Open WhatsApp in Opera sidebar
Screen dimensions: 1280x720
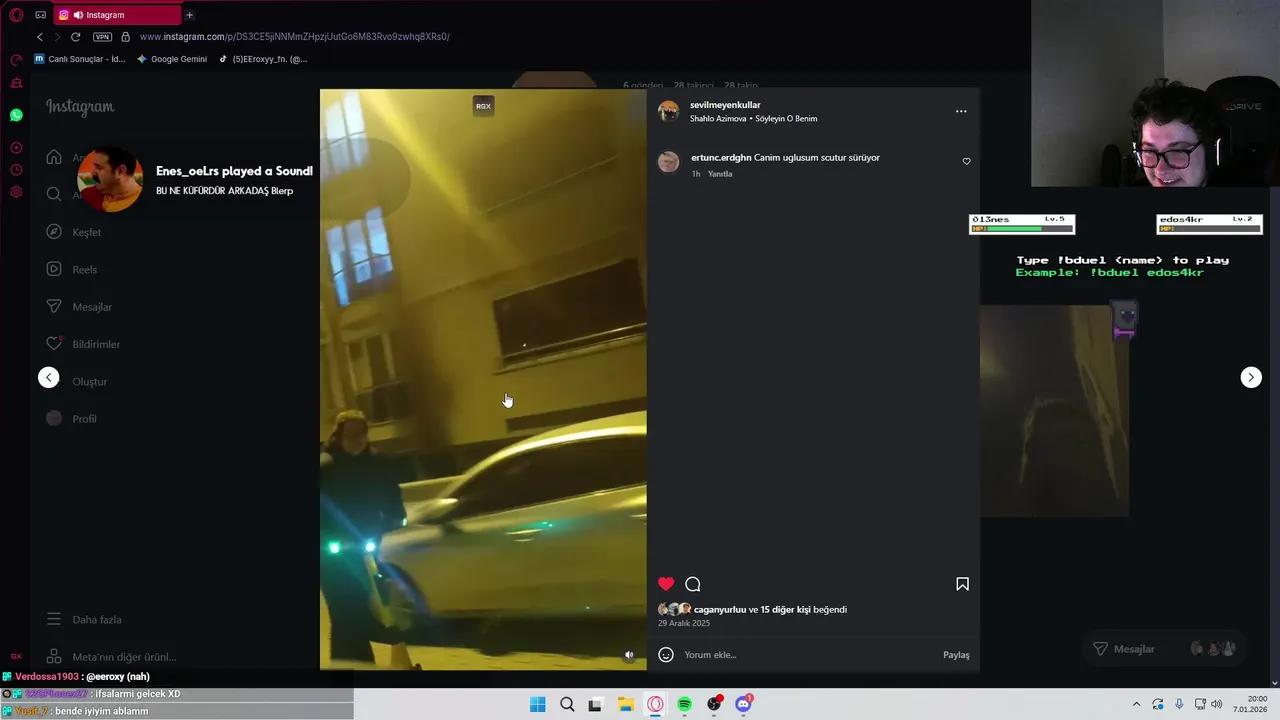pos(16,115)
